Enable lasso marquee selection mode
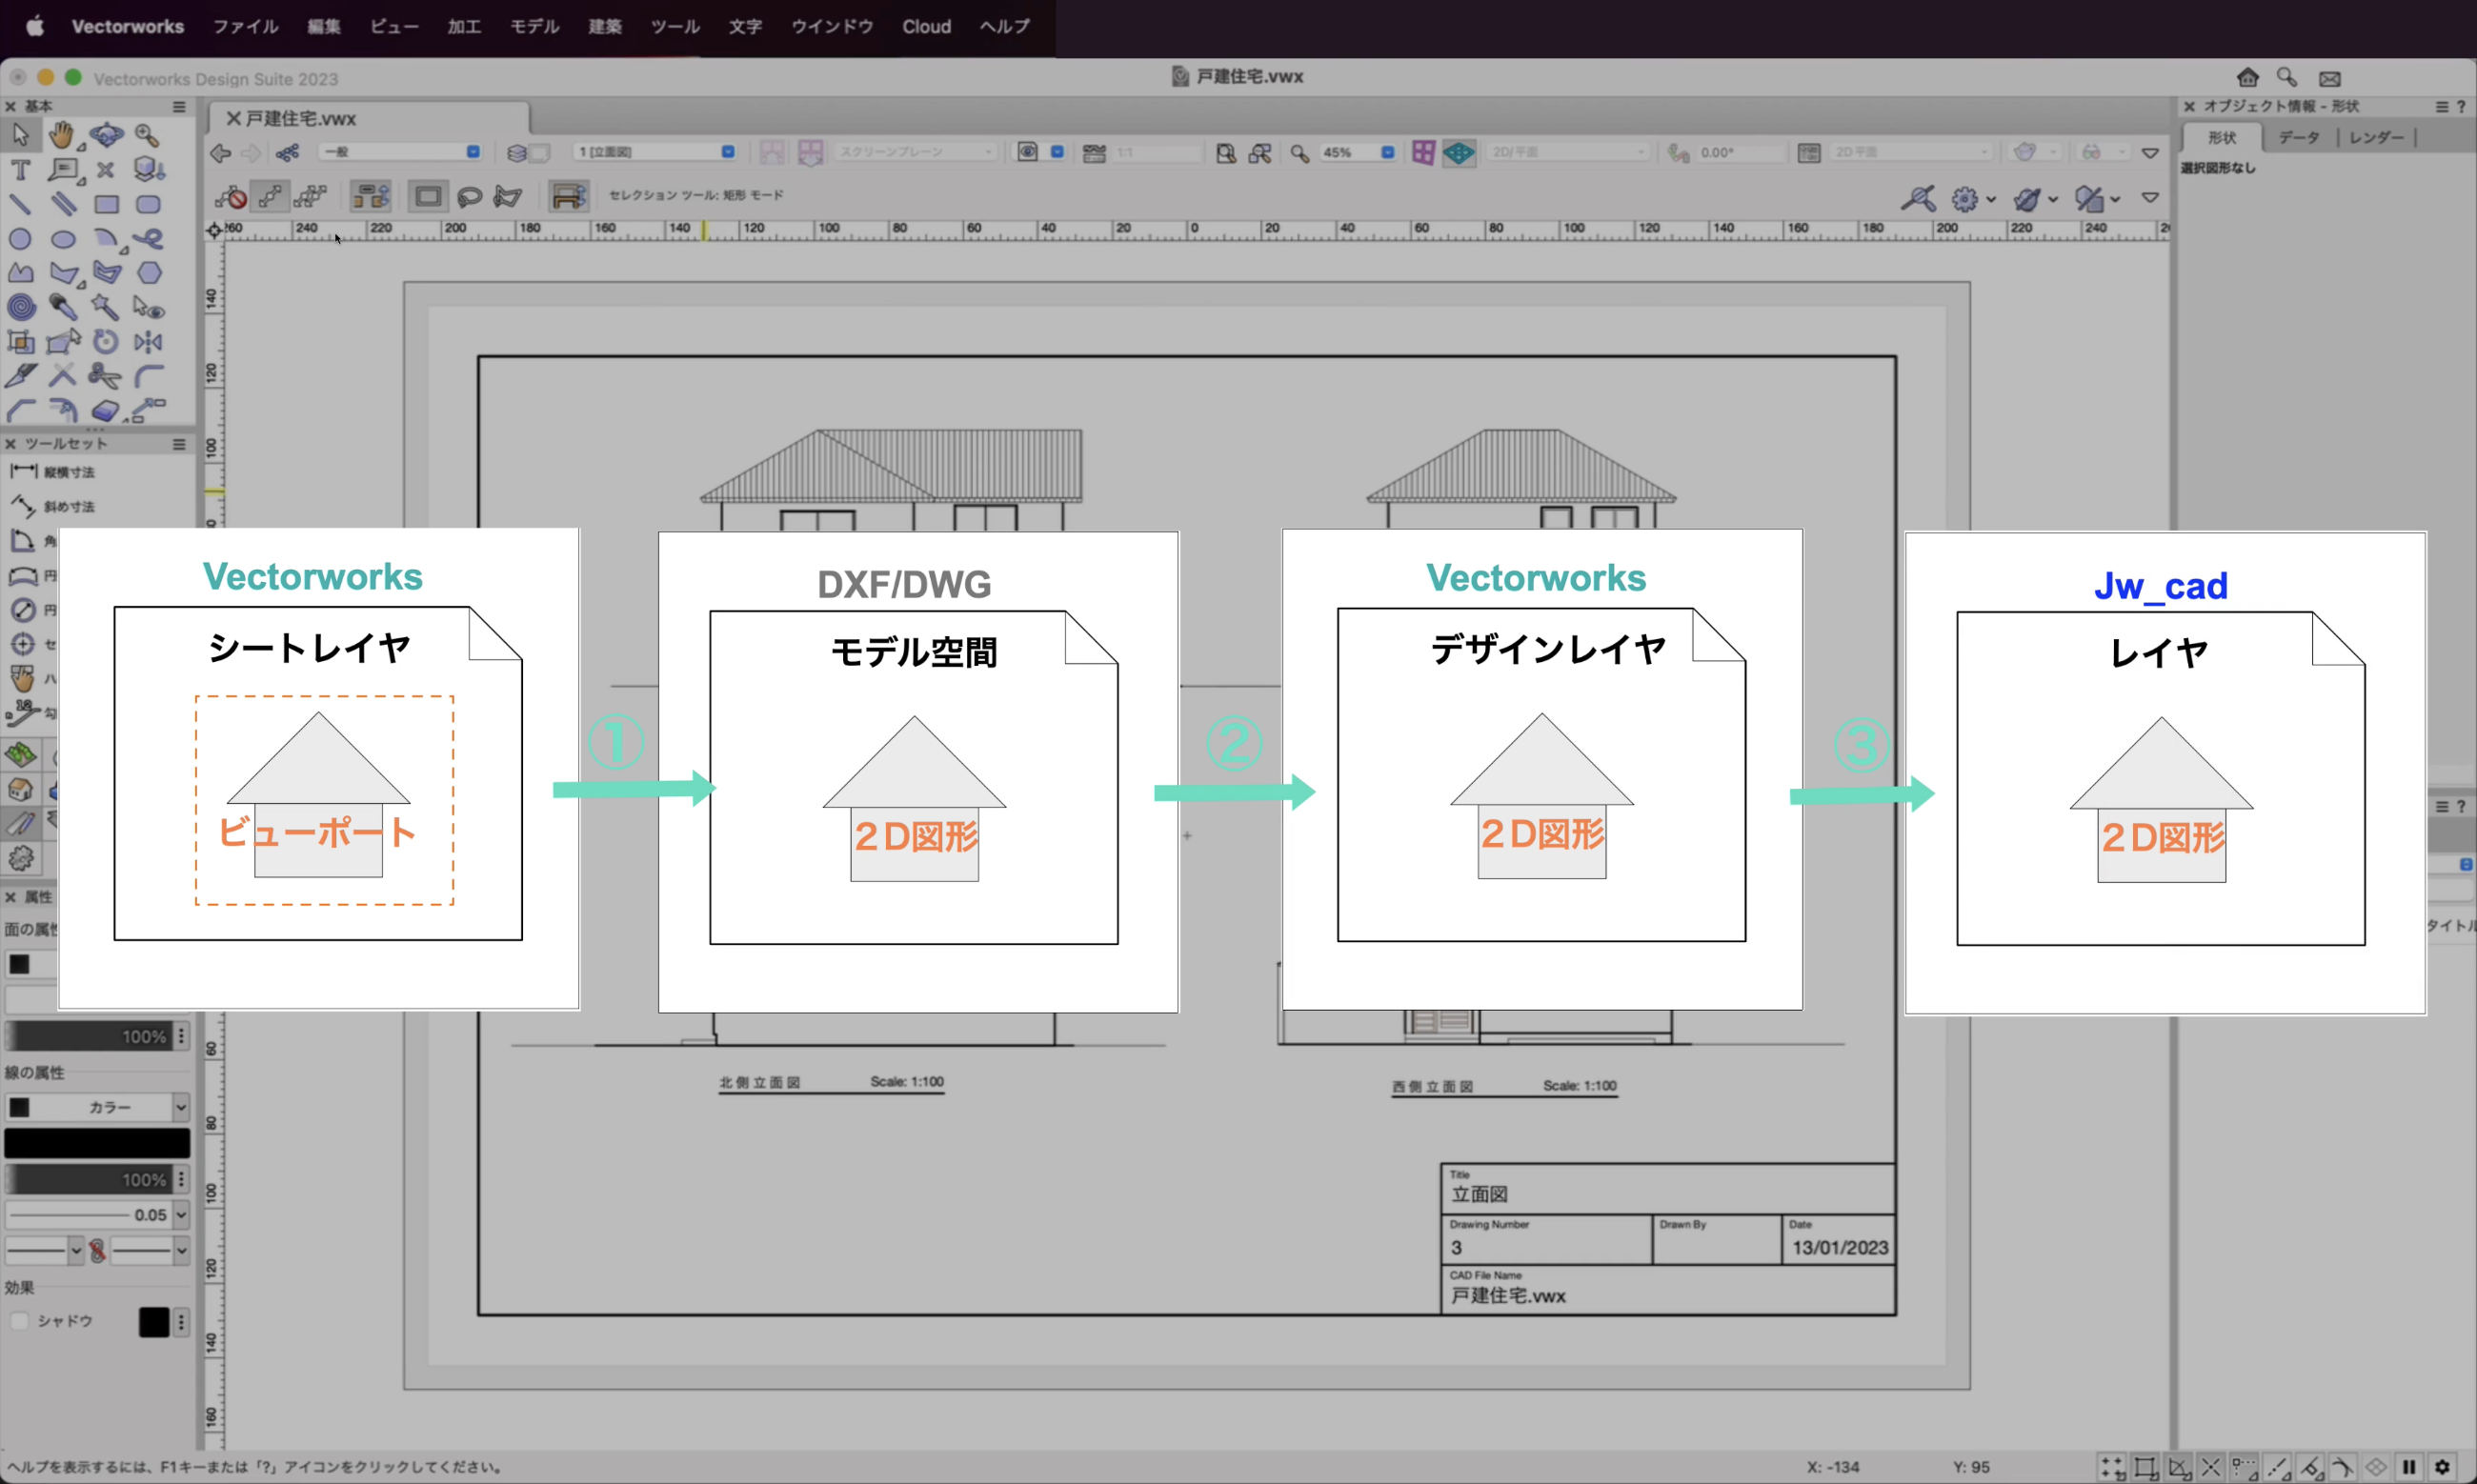 pos(469,196)
